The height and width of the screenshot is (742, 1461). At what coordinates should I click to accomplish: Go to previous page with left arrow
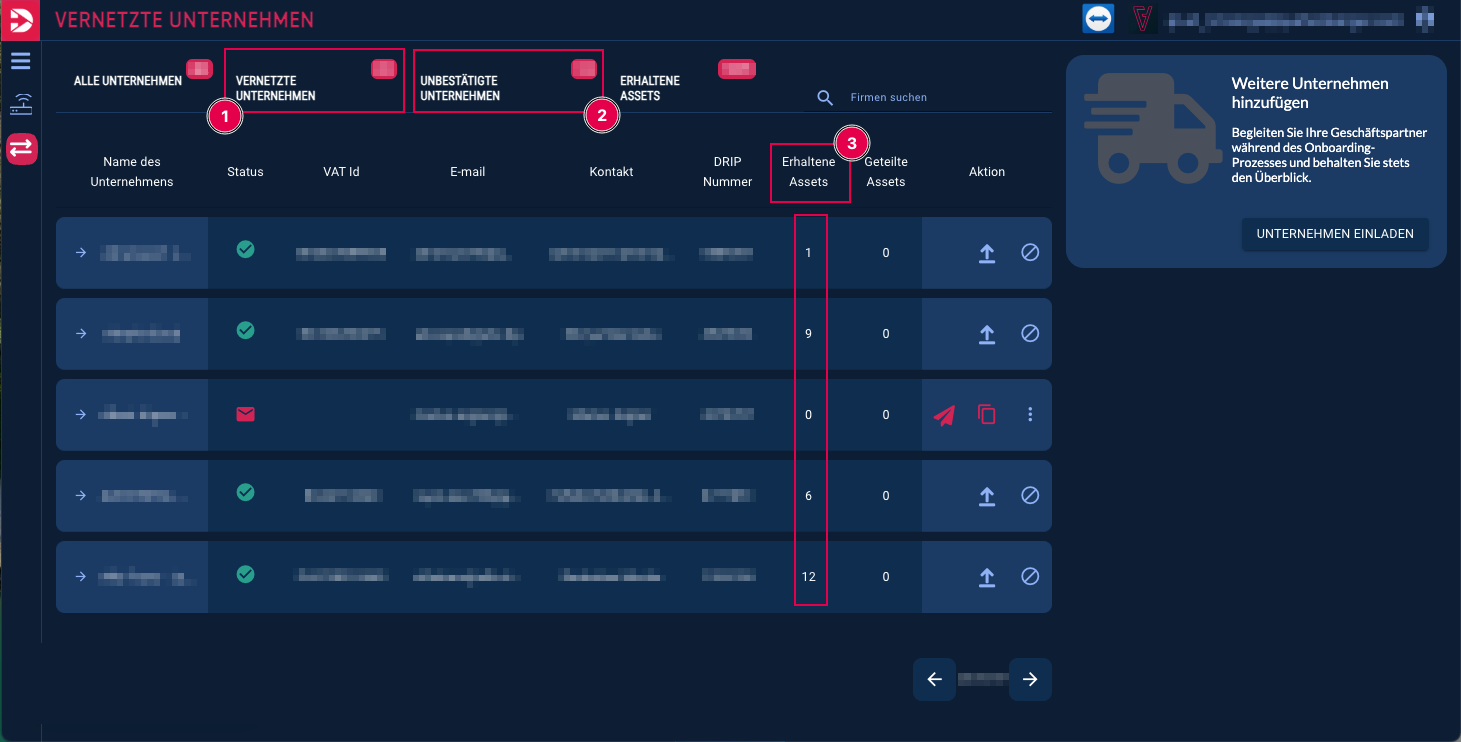[x=934, y=680]
